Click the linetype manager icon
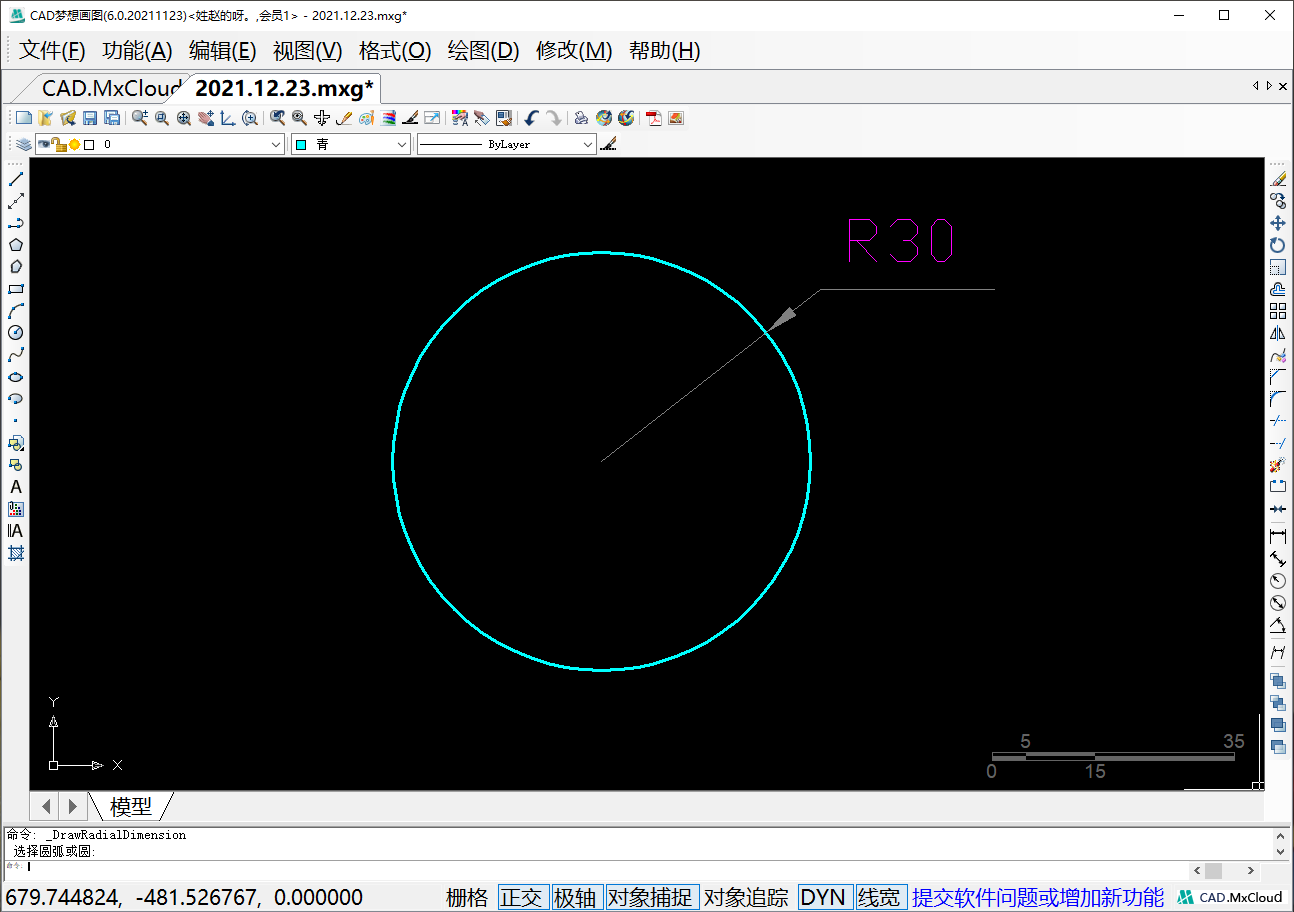The image size is (1294, 912). (608, 145)
